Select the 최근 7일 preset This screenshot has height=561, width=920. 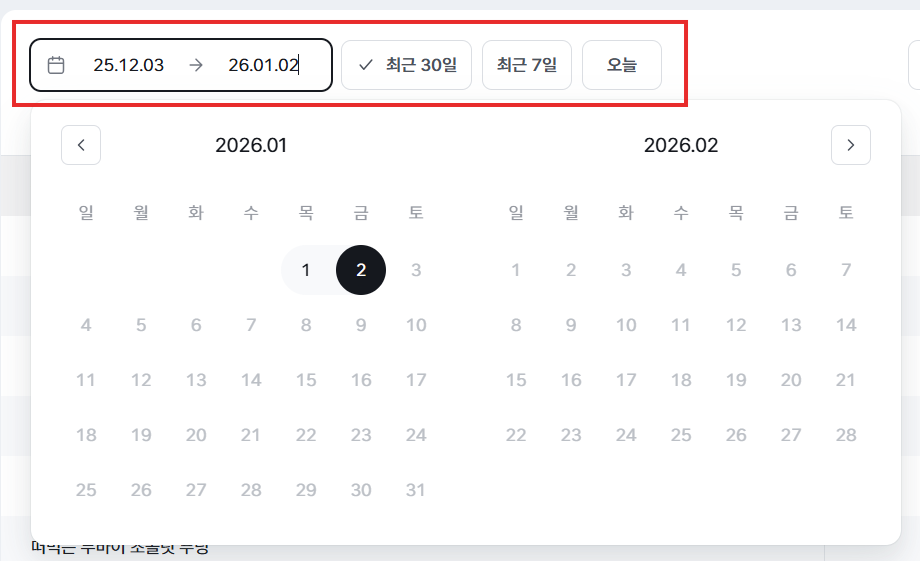point(527,65)
